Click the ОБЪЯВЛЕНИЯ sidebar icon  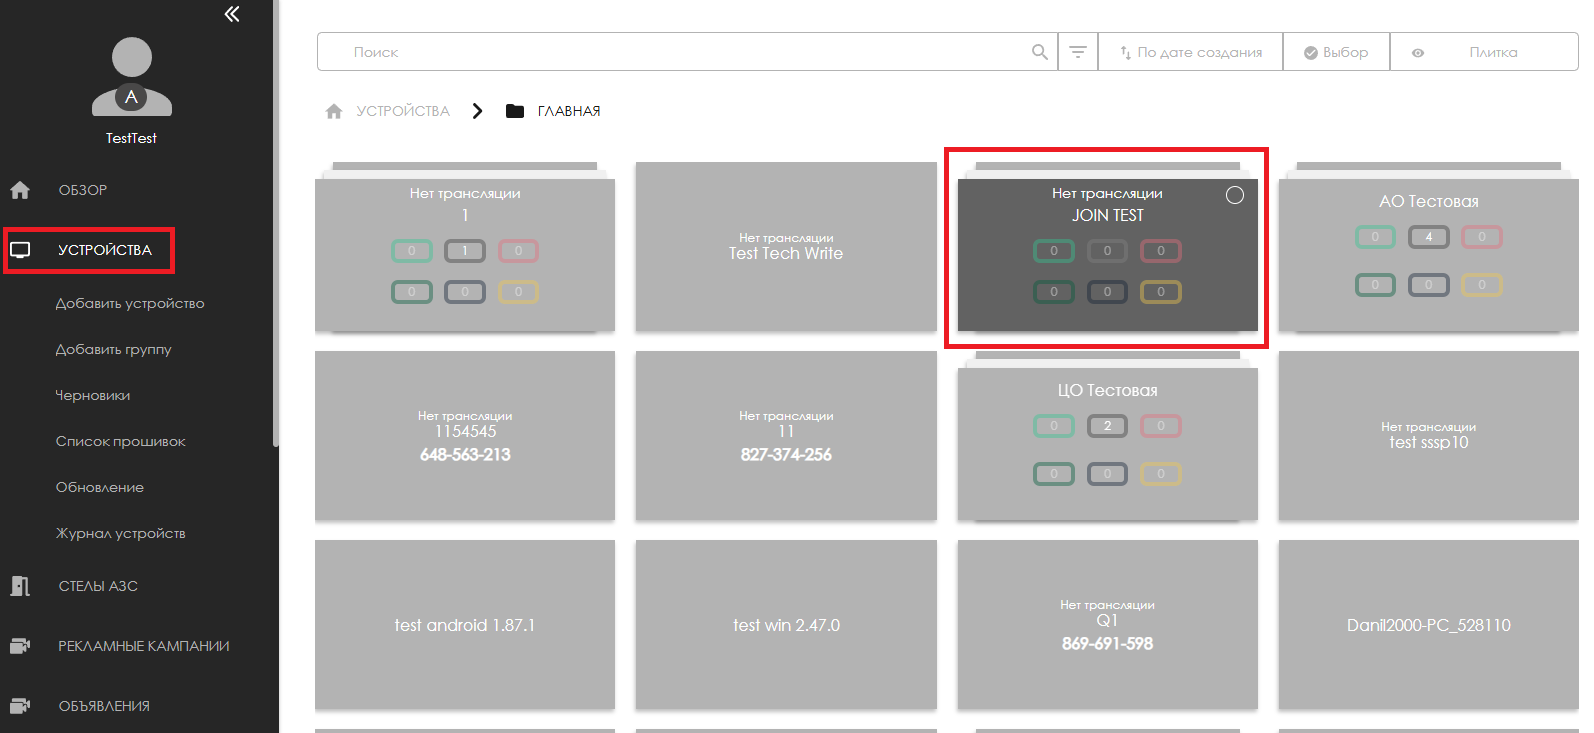(20, 706)
